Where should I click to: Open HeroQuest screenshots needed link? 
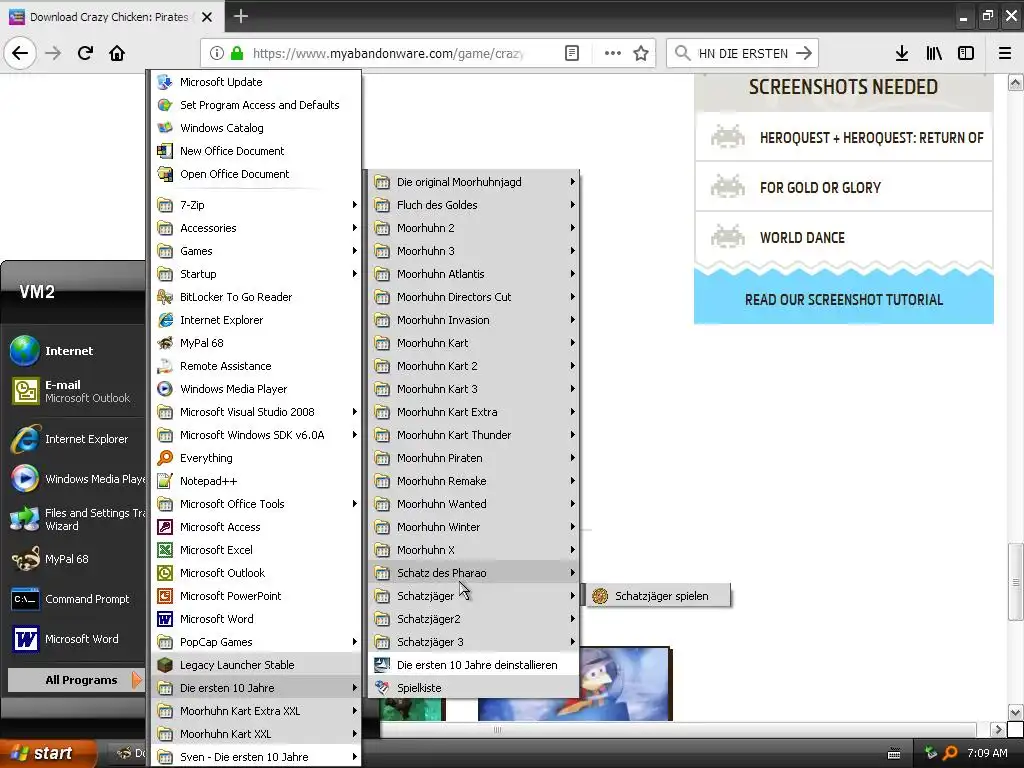coord(844,137)
